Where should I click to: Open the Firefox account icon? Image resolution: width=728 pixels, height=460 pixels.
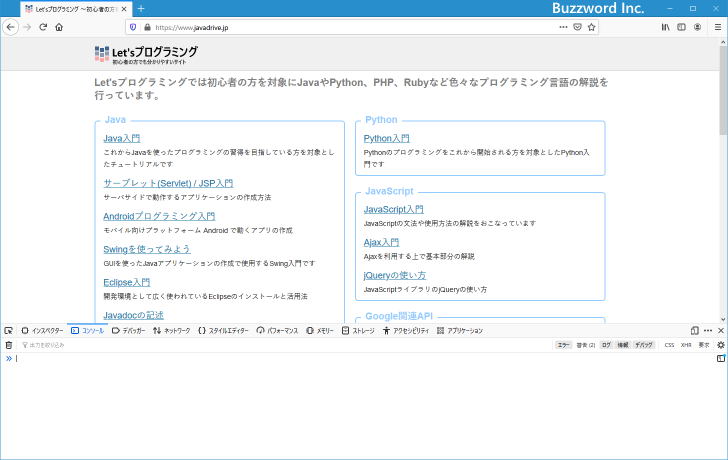tap(697, 27)
